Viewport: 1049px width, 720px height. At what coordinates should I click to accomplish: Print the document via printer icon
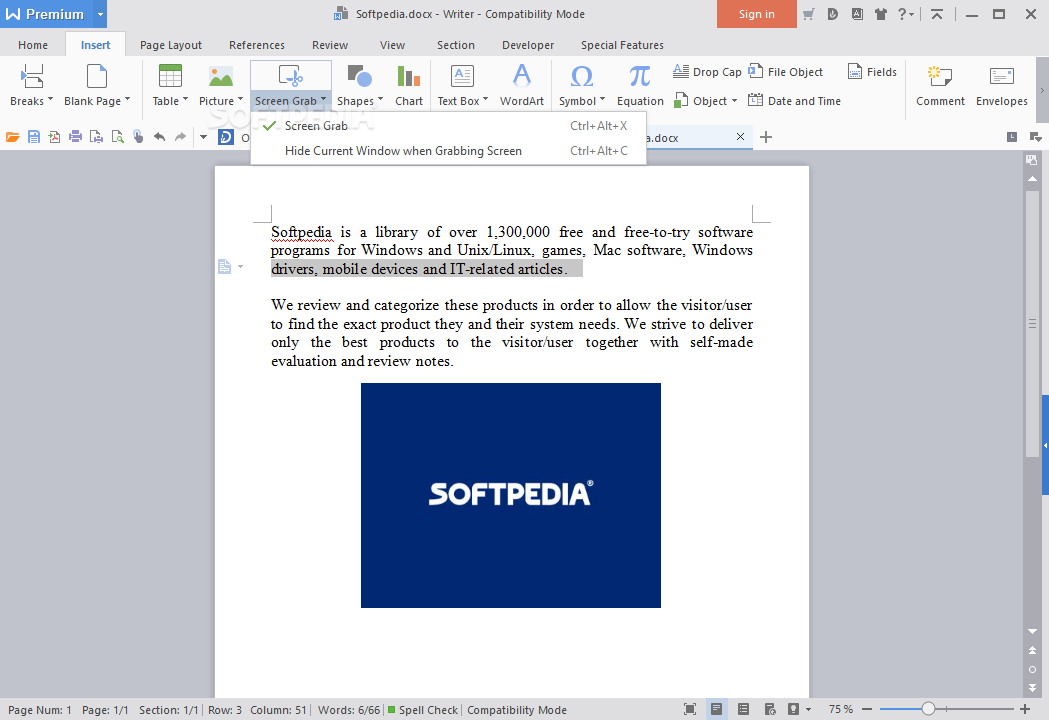tap(76, 137)
